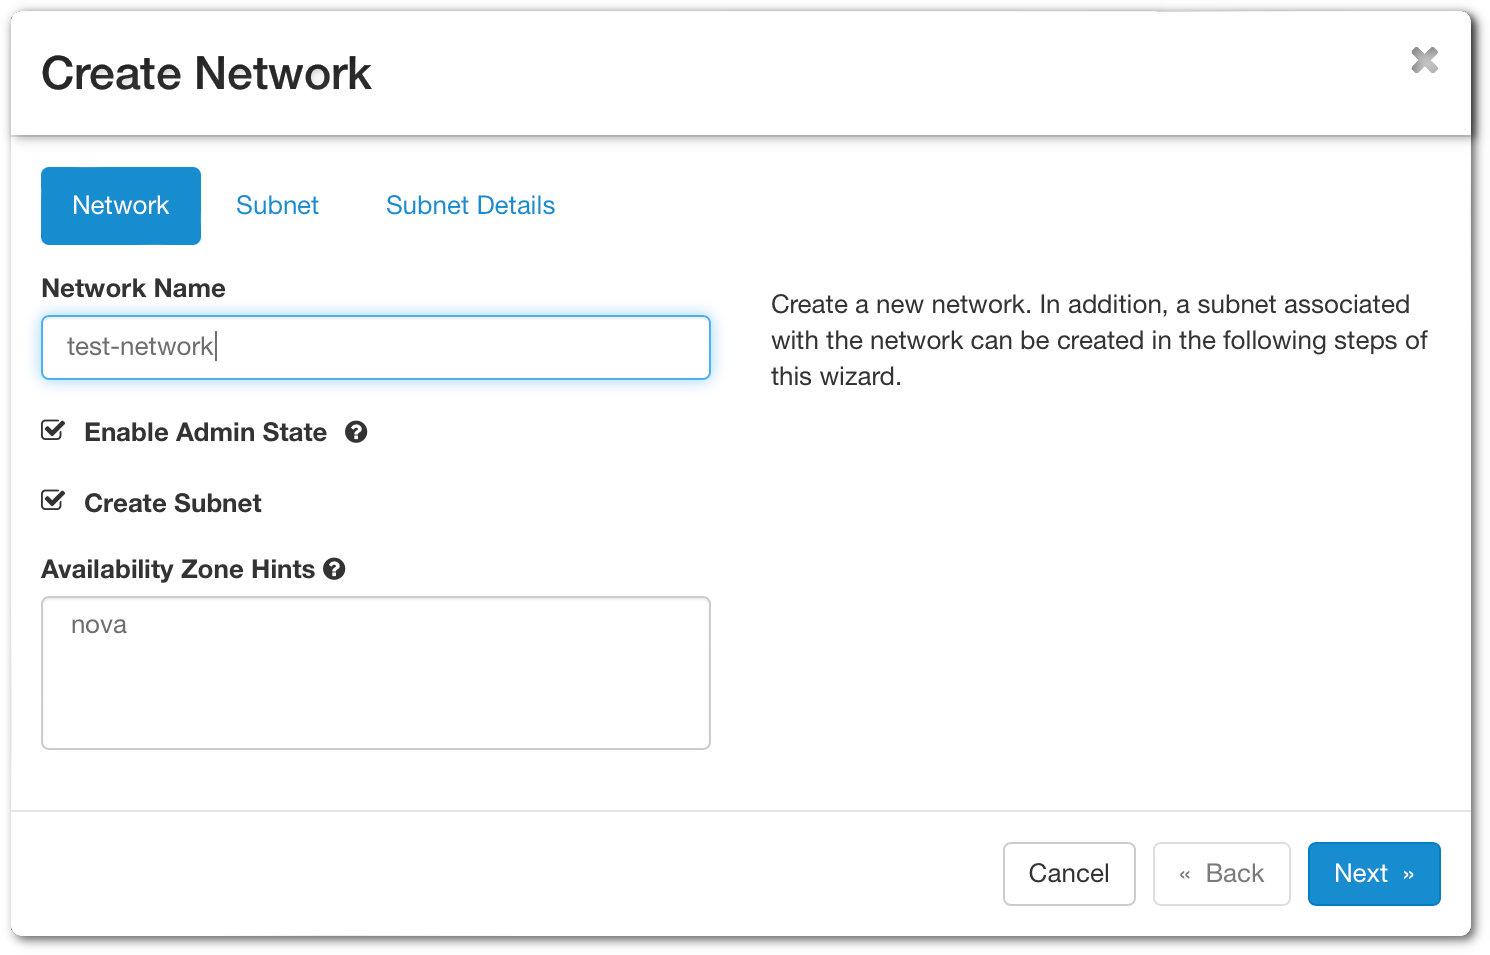Click the Create Network dialog title
The height and width of the screenshot is (955, 1490).
(206, 74)
